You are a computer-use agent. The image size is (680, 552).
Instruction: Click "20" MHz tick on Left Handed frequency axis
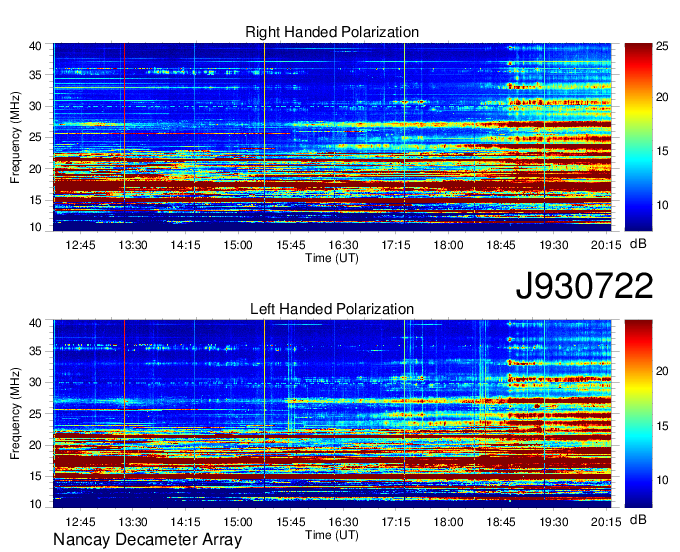tap(36, 445)
